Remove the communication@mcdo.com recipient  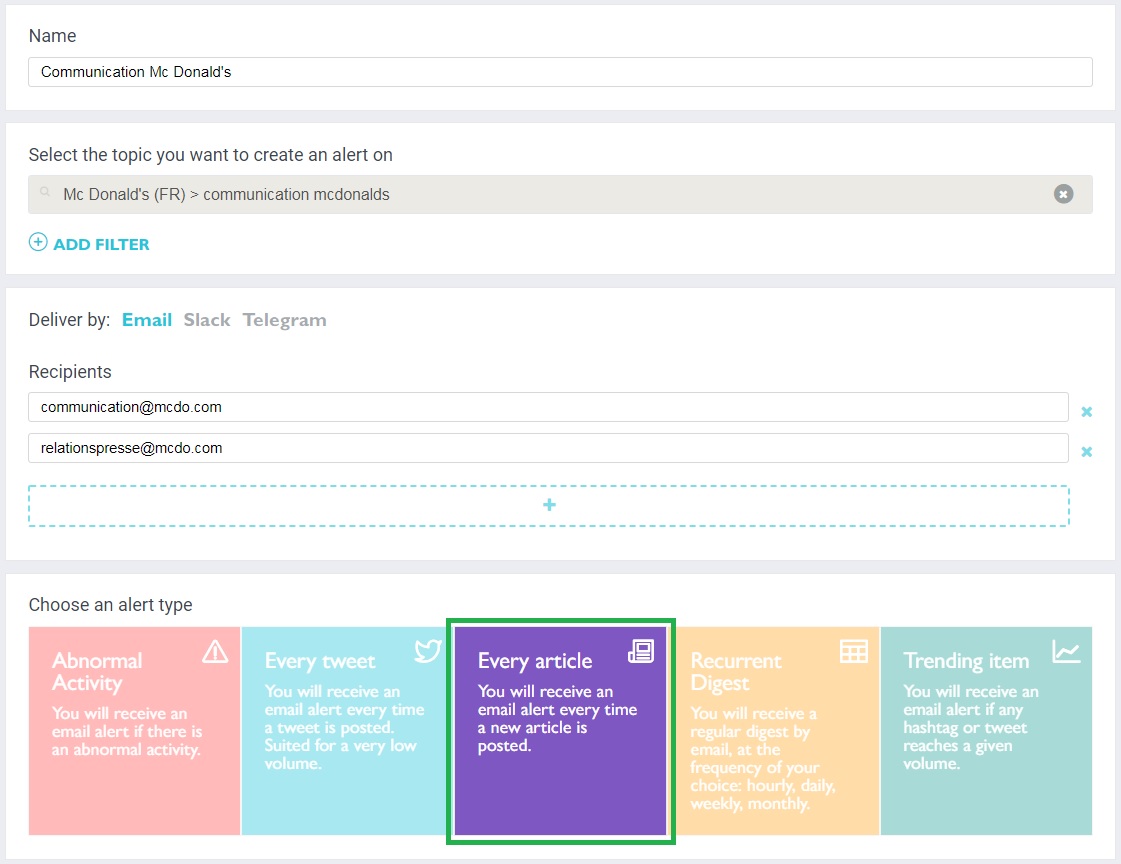1086,412
